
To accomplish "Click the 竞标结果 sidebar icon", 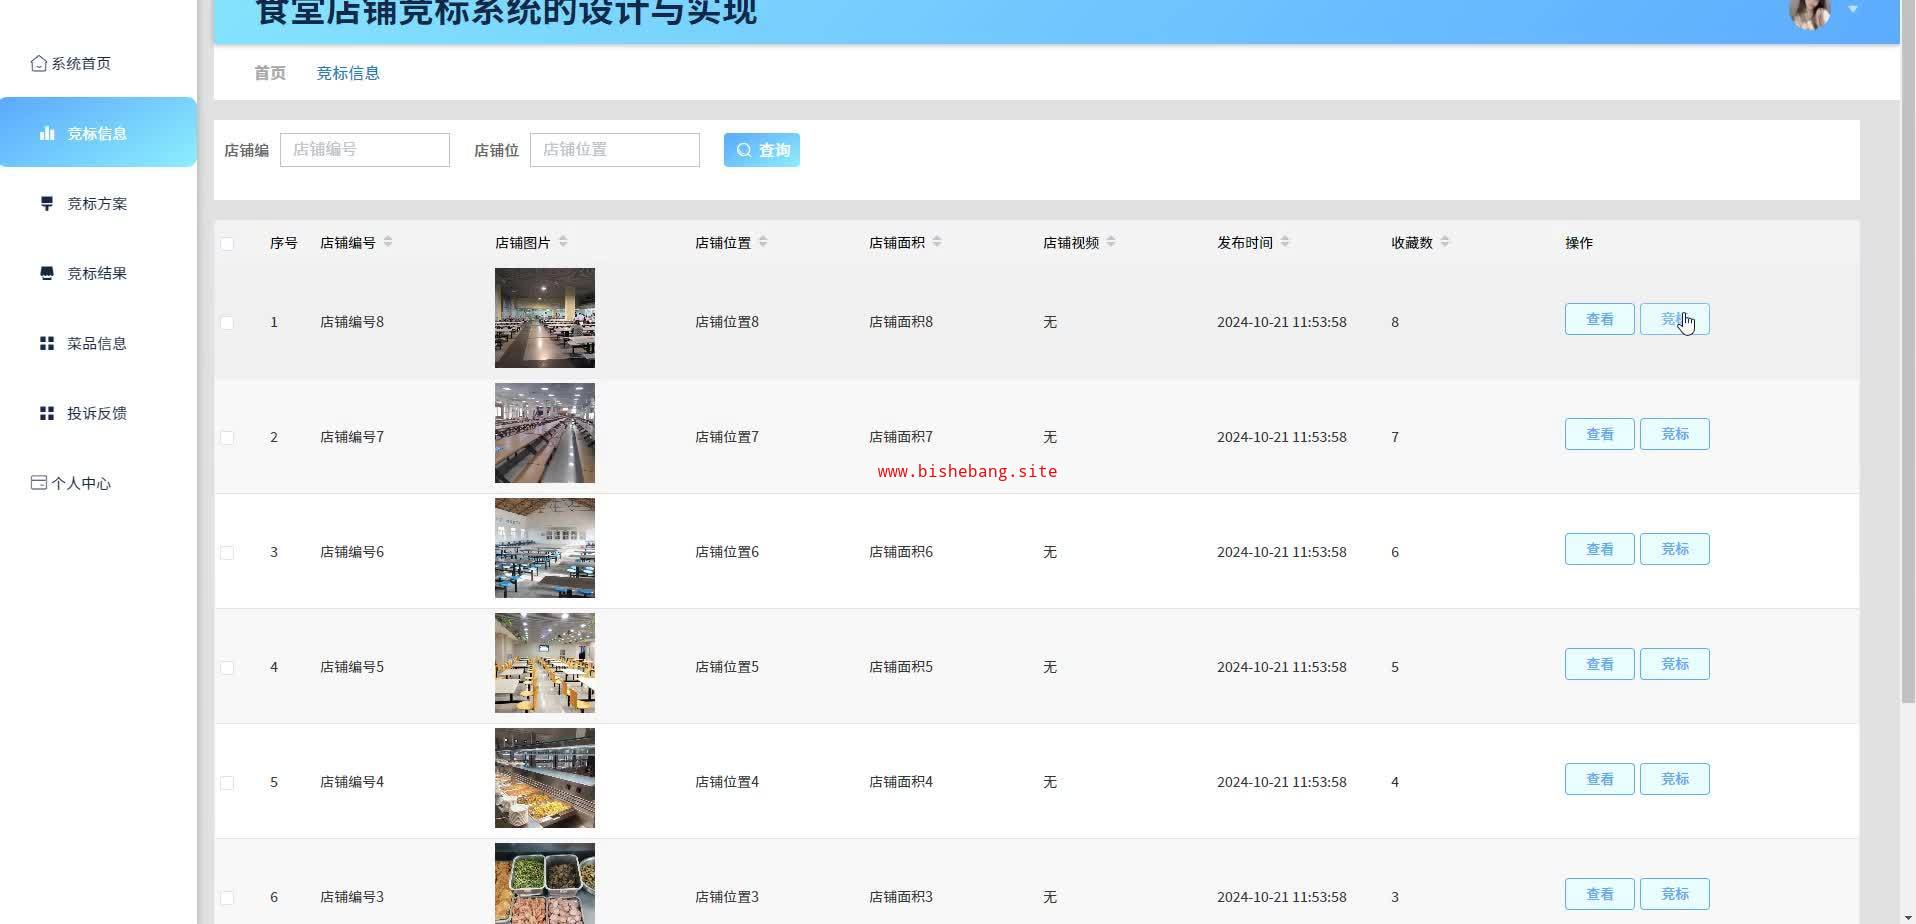I will click(47, 273).
